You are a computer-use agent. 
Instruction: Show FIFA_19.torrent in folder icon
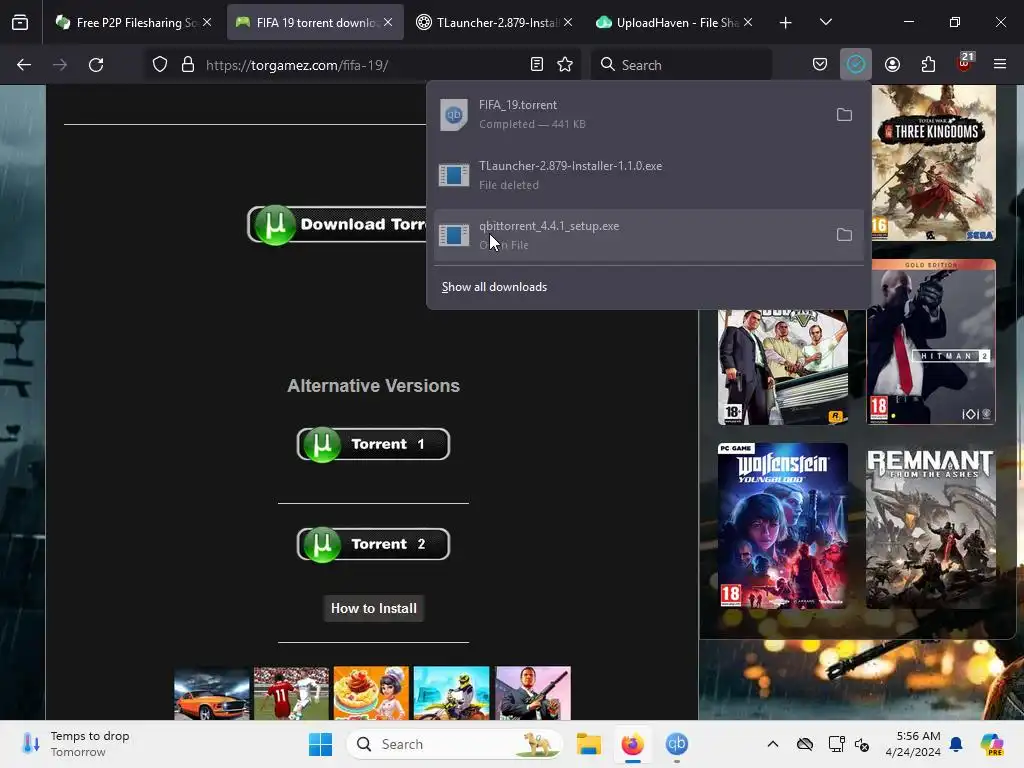point(844,114)
